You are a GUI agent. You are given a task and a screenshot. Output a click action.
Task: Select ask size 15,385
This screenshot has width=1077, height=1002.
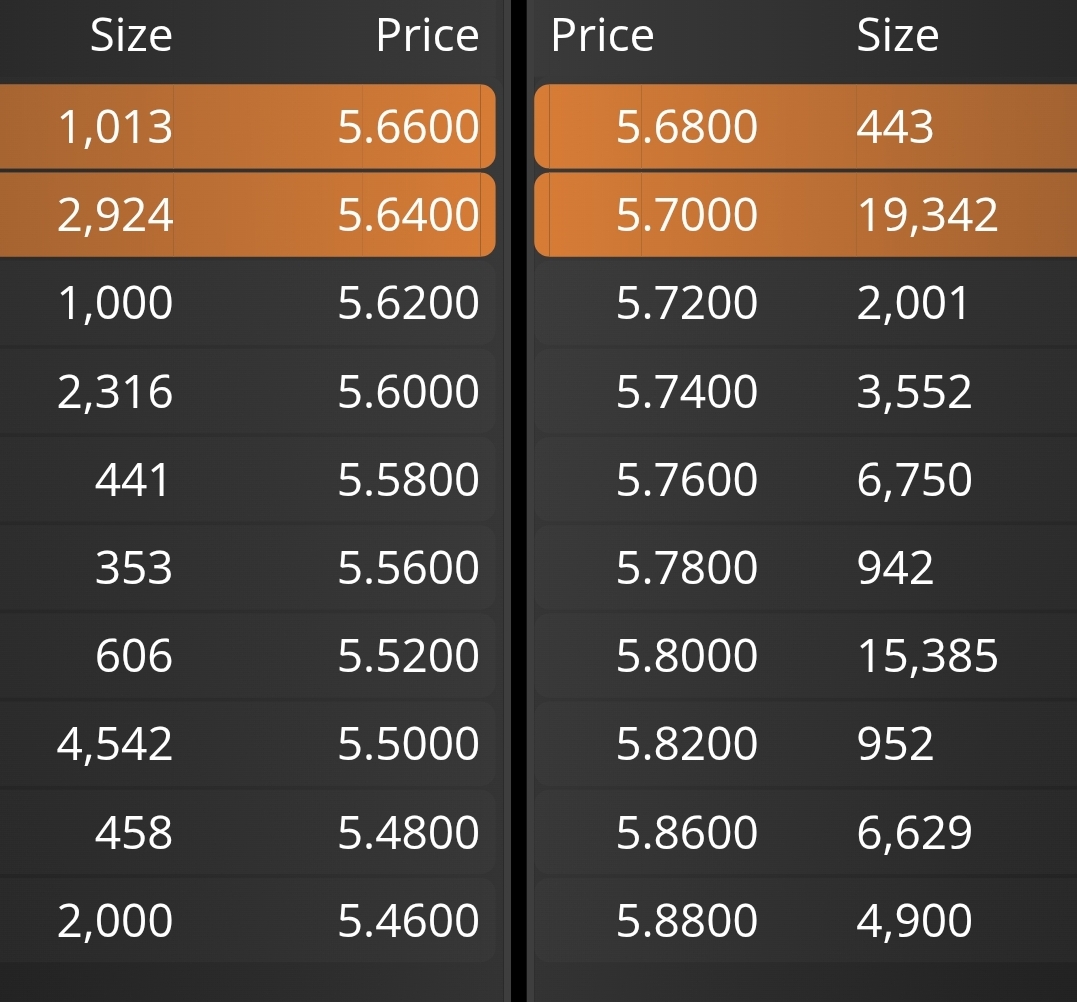[927, 655]
